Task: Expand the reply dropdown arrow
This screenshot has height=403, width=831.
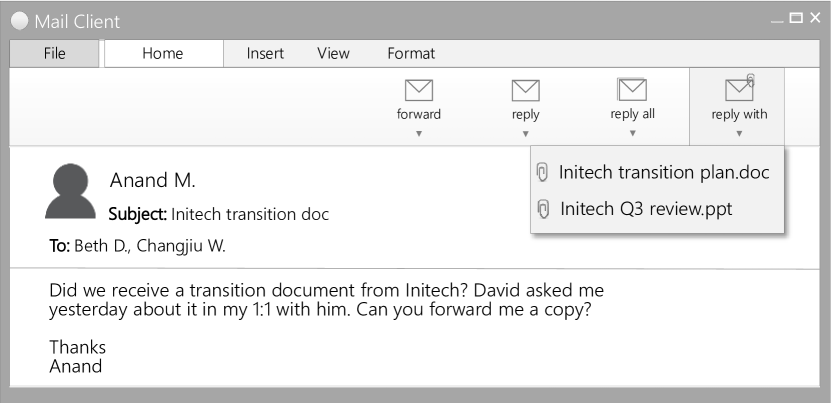Action: click(x=525, y=133)
